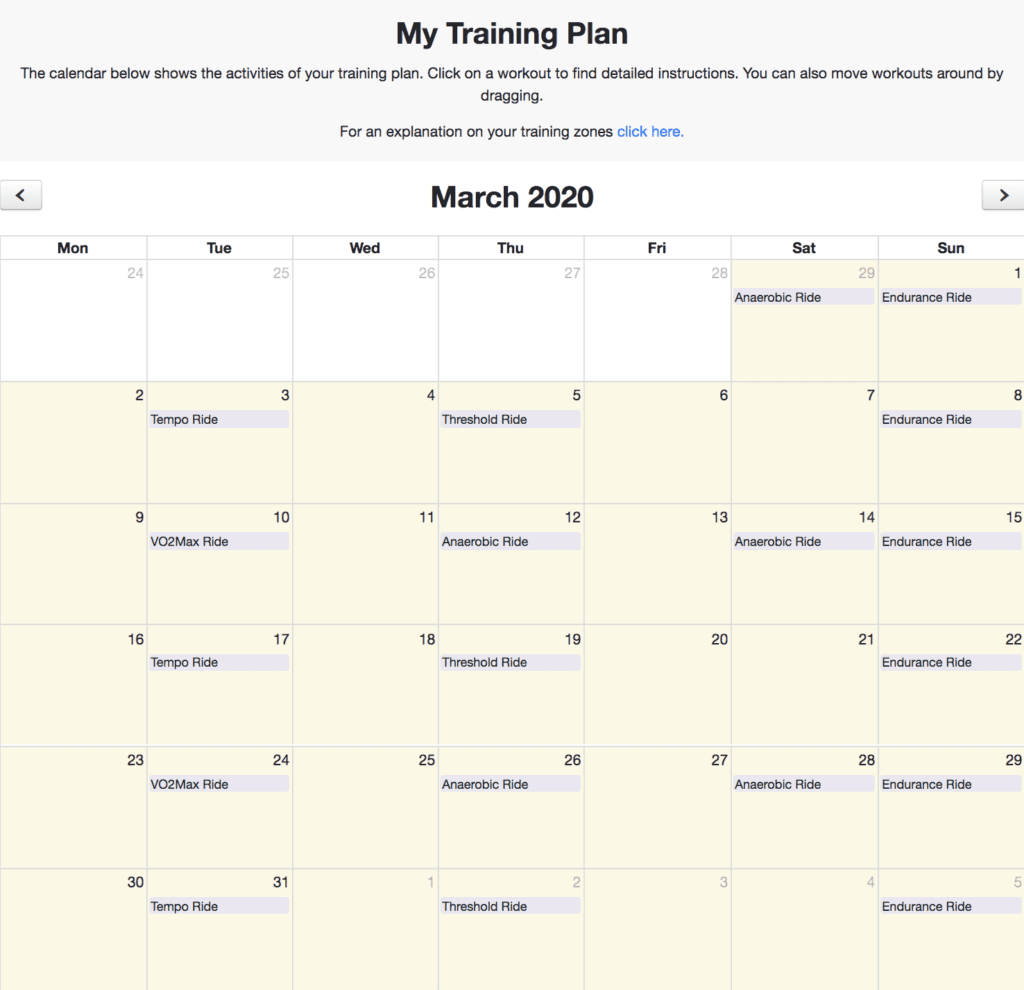Open the Anaerobic Ride on Saturday March 14
Image resolution: width=1024 pixels, height=990 pixels.
(803, 541)
